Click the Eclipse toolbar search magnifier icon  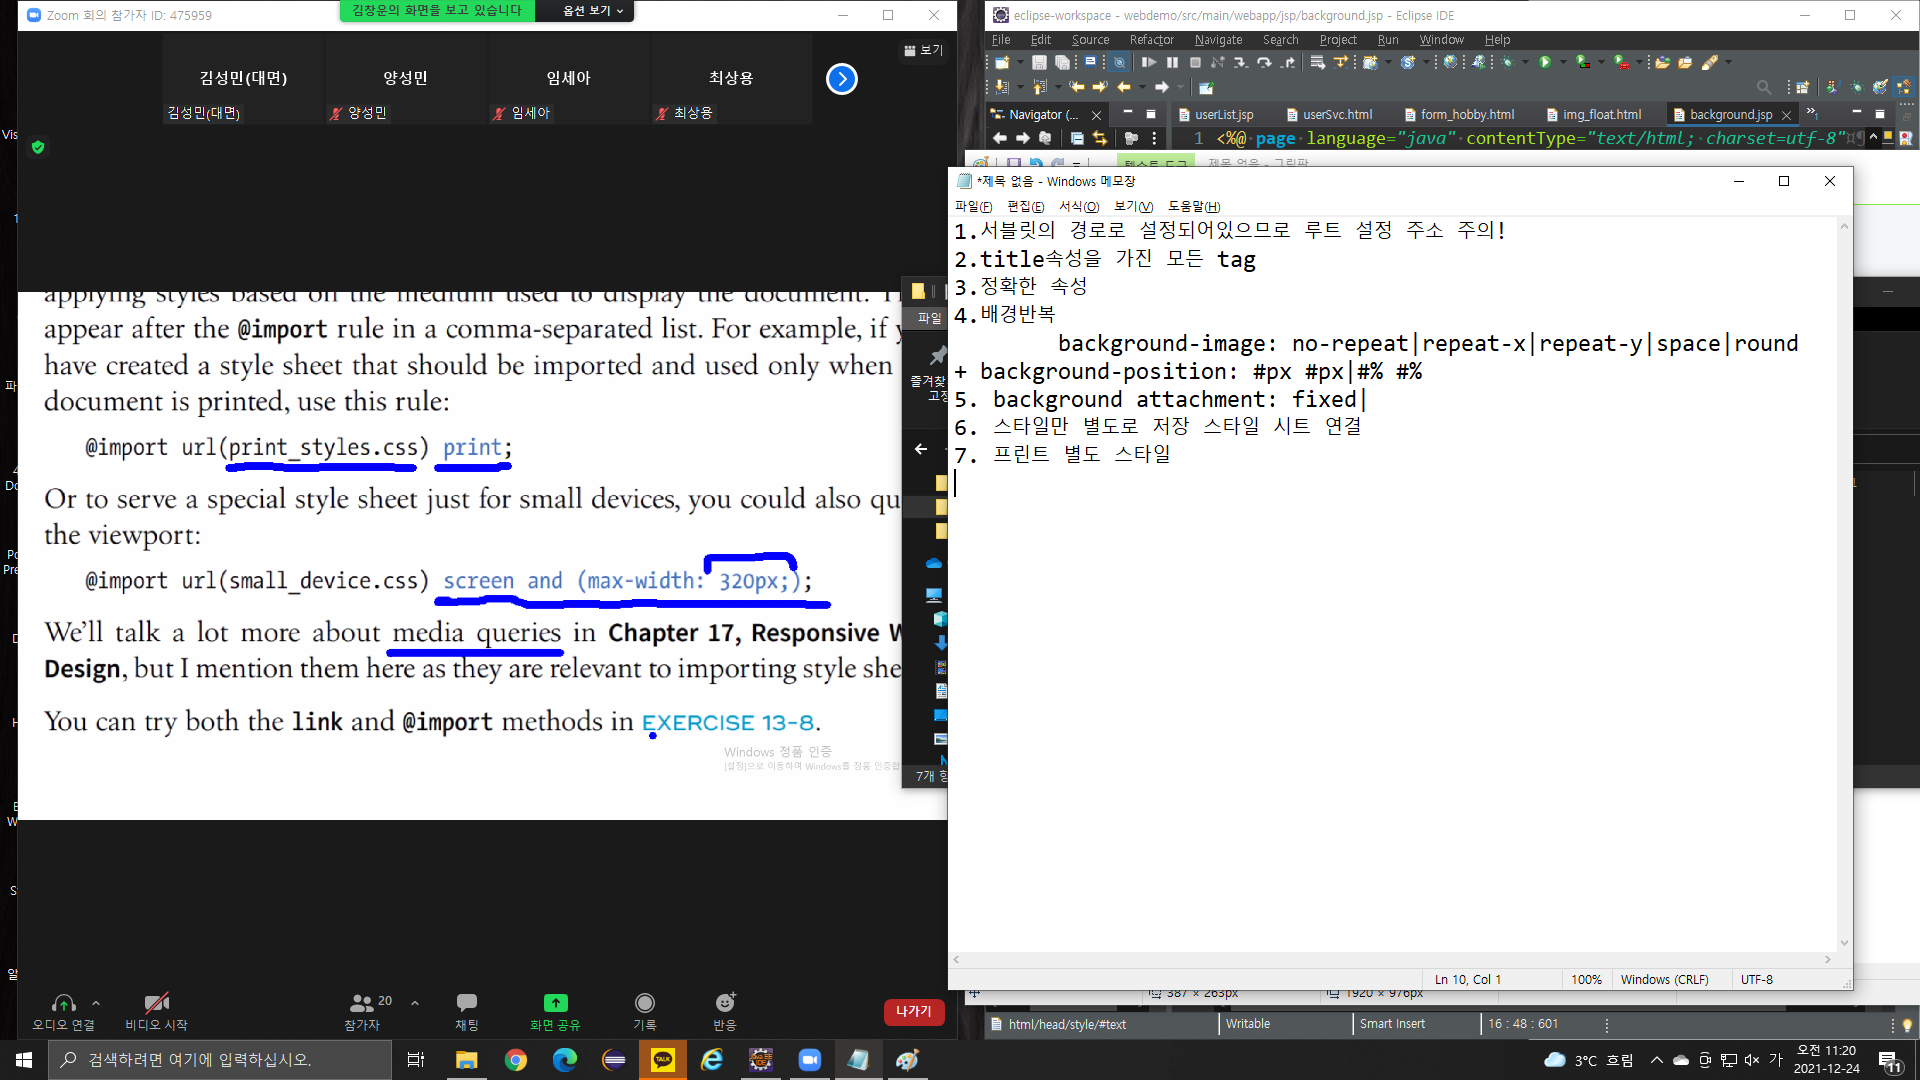pyautogui.click(x=1763, y=87)
